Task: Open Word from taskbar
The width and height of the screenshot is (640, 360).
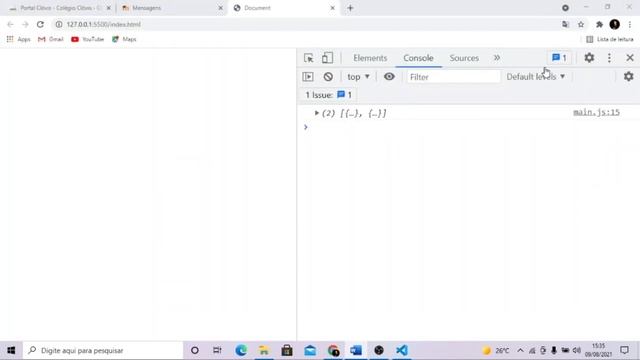Action: click(x=356, y=350)
